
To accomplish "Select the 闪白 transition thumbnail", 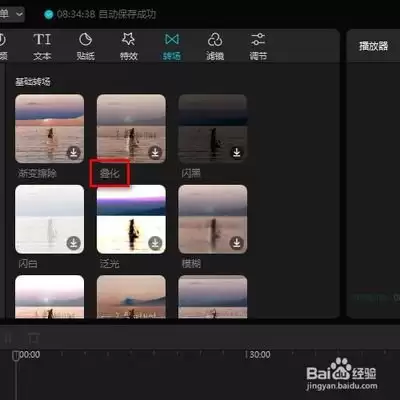I will click(x=50, y=219).
